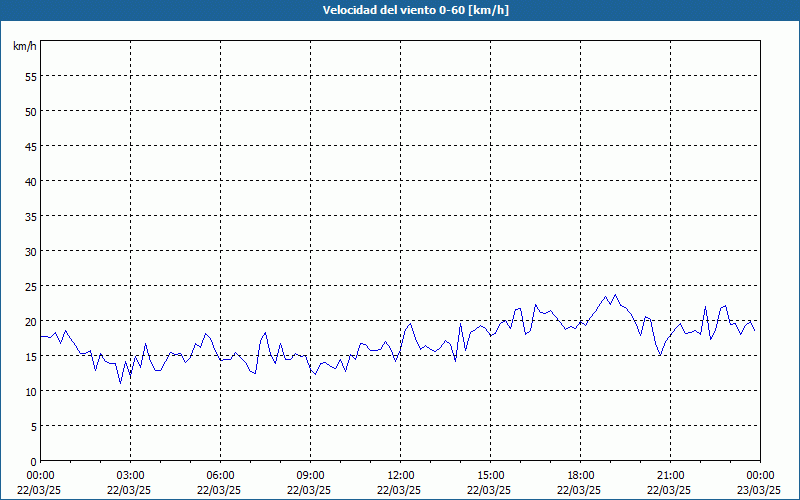Viewport: 800px width, 500px height.
Task: Click the 0 y-axis origin label
Action: point(34,462)
